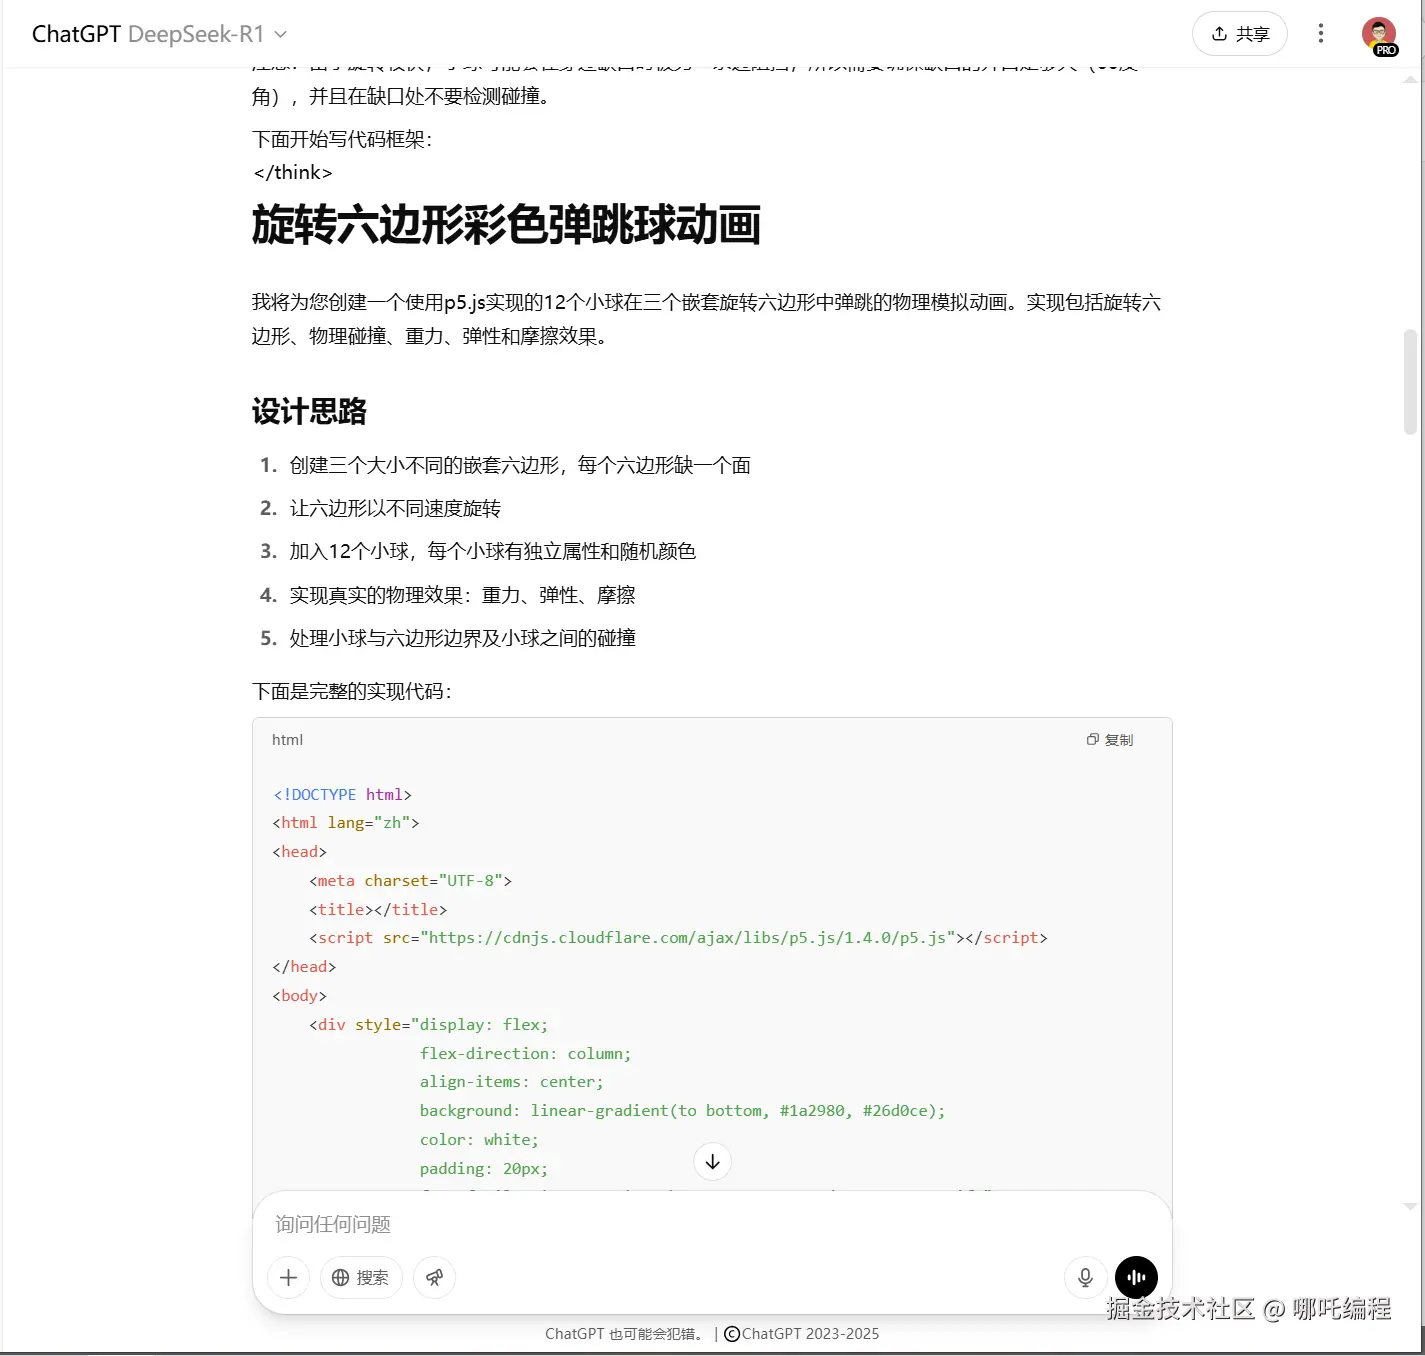Click the p5.js cloudflare script URL
This screenshot has width=1425, height=1356.
(x=688, y=937)
